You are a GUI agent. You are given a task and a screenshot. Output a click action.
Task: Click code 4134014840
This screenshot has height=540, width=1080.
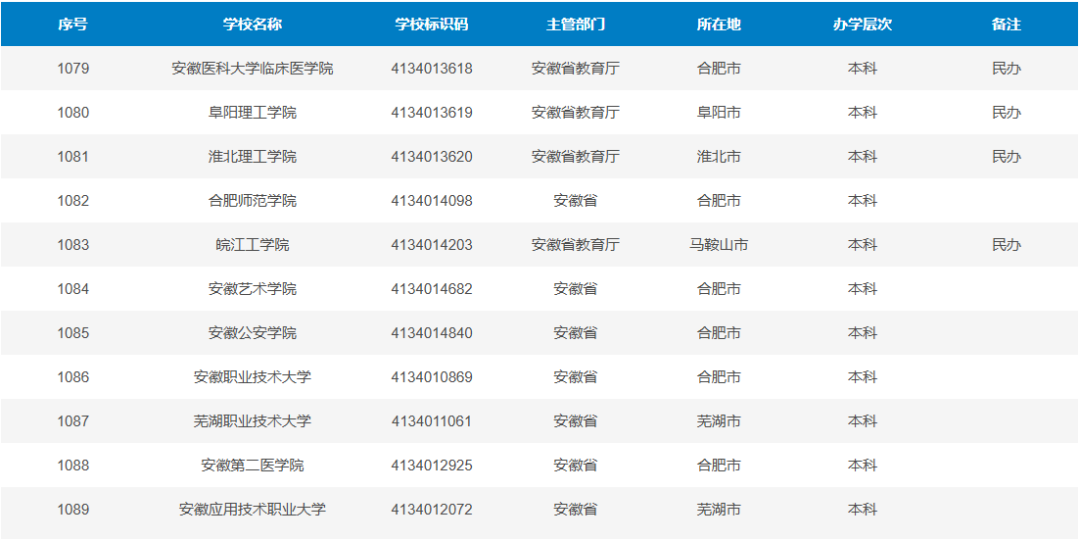431,333
